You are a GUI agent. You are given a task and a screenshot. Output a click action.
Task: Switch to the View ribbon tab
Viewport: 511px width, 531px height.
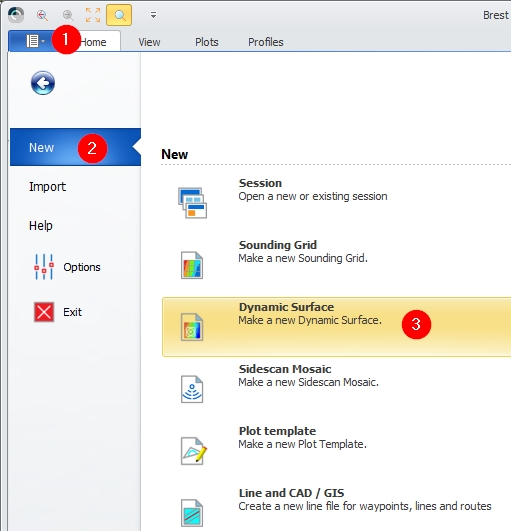pos(149,42)
